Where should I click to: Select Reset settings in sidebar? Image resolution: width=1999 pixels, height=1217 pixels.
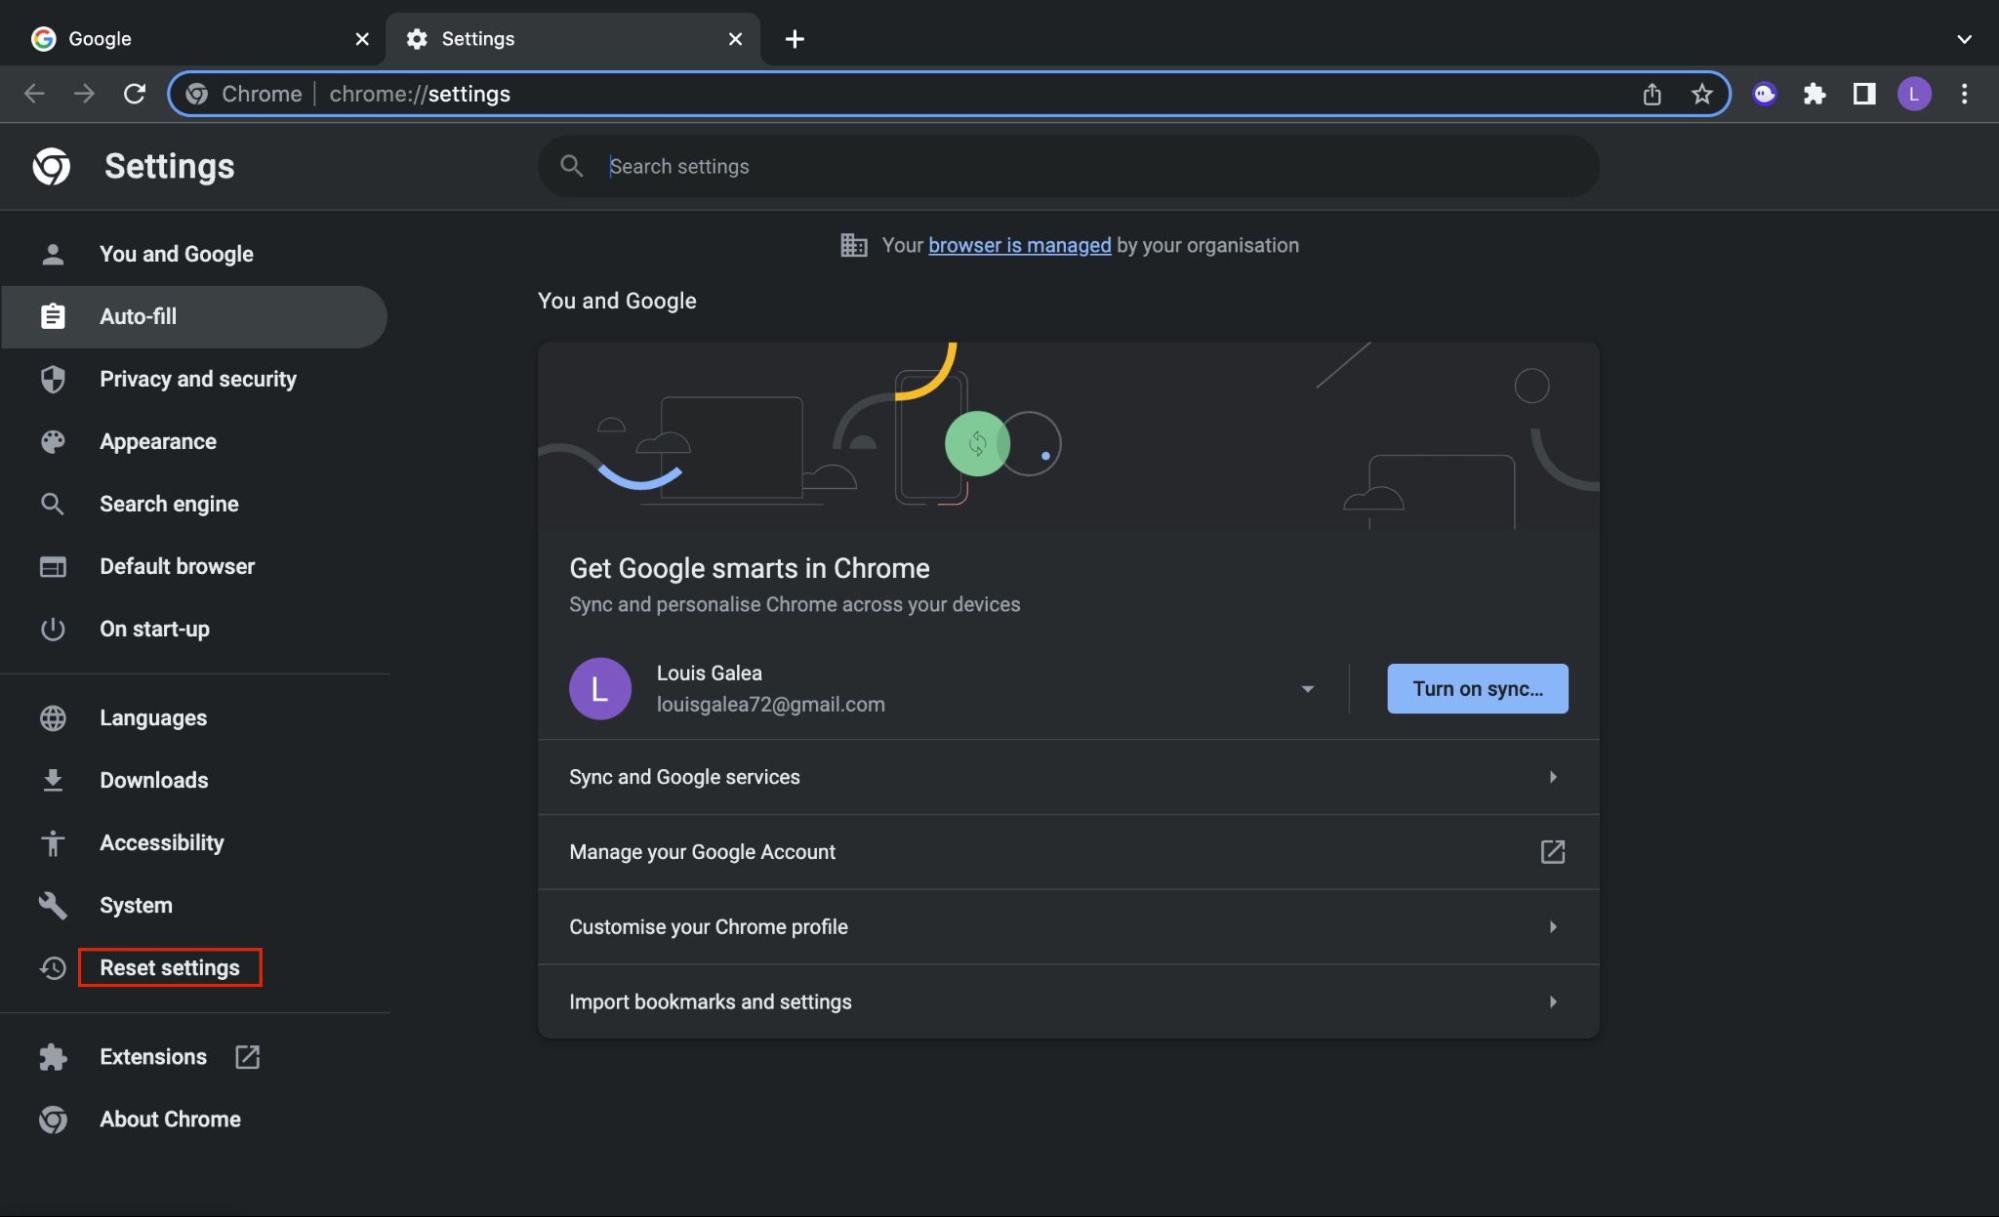tap(194, 968)
